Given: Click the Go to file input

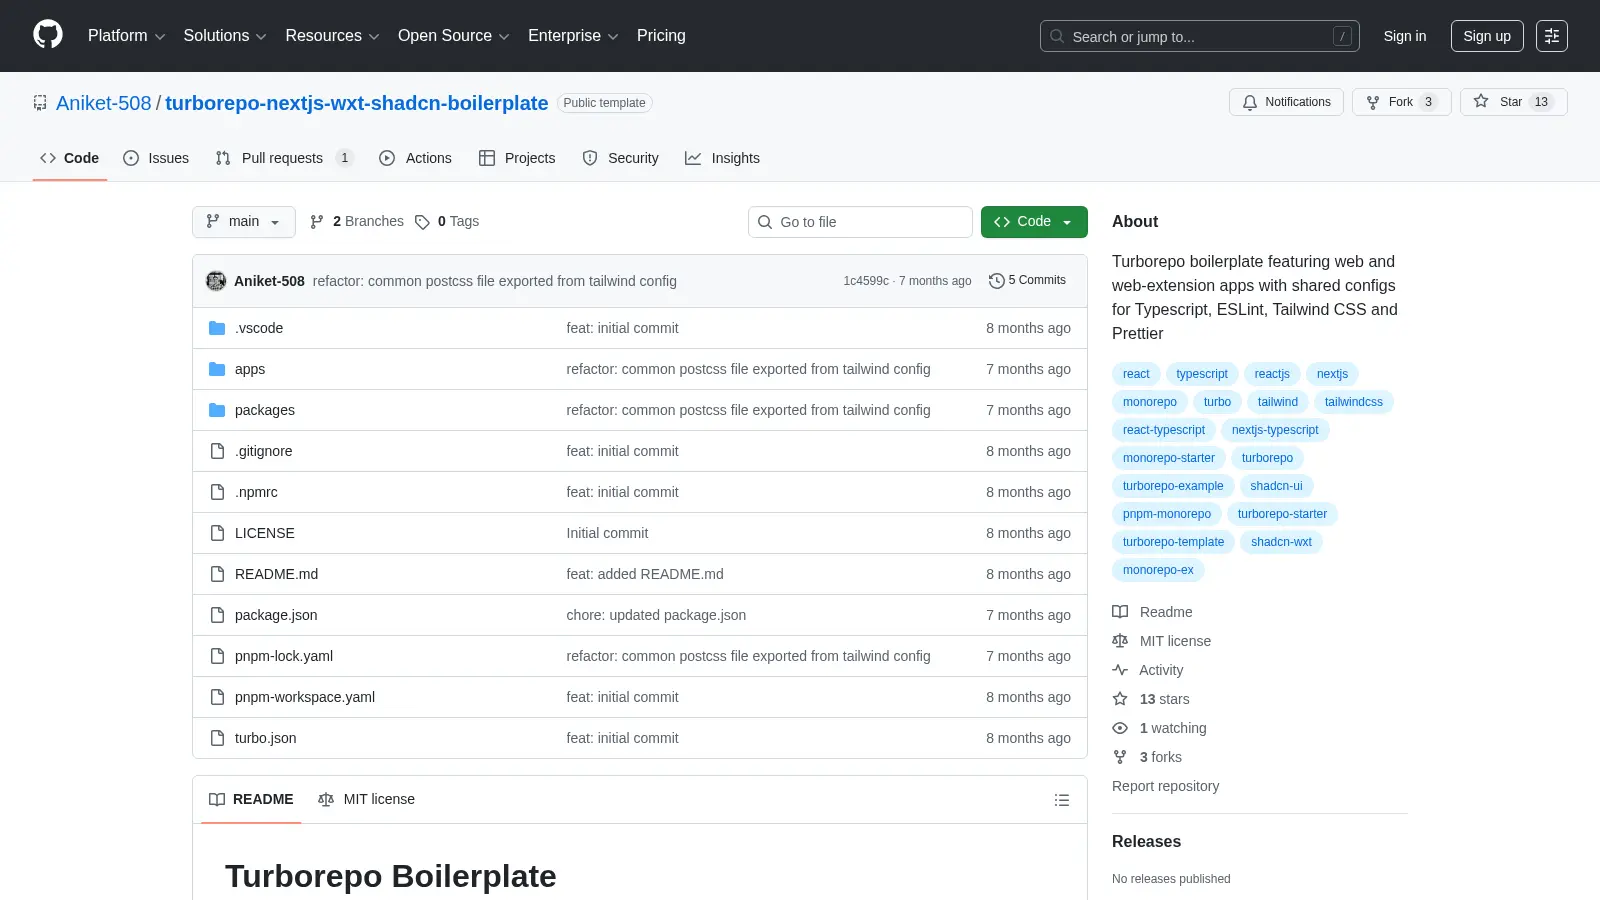Looking at the screenshot, I should [x=860, y=222].
